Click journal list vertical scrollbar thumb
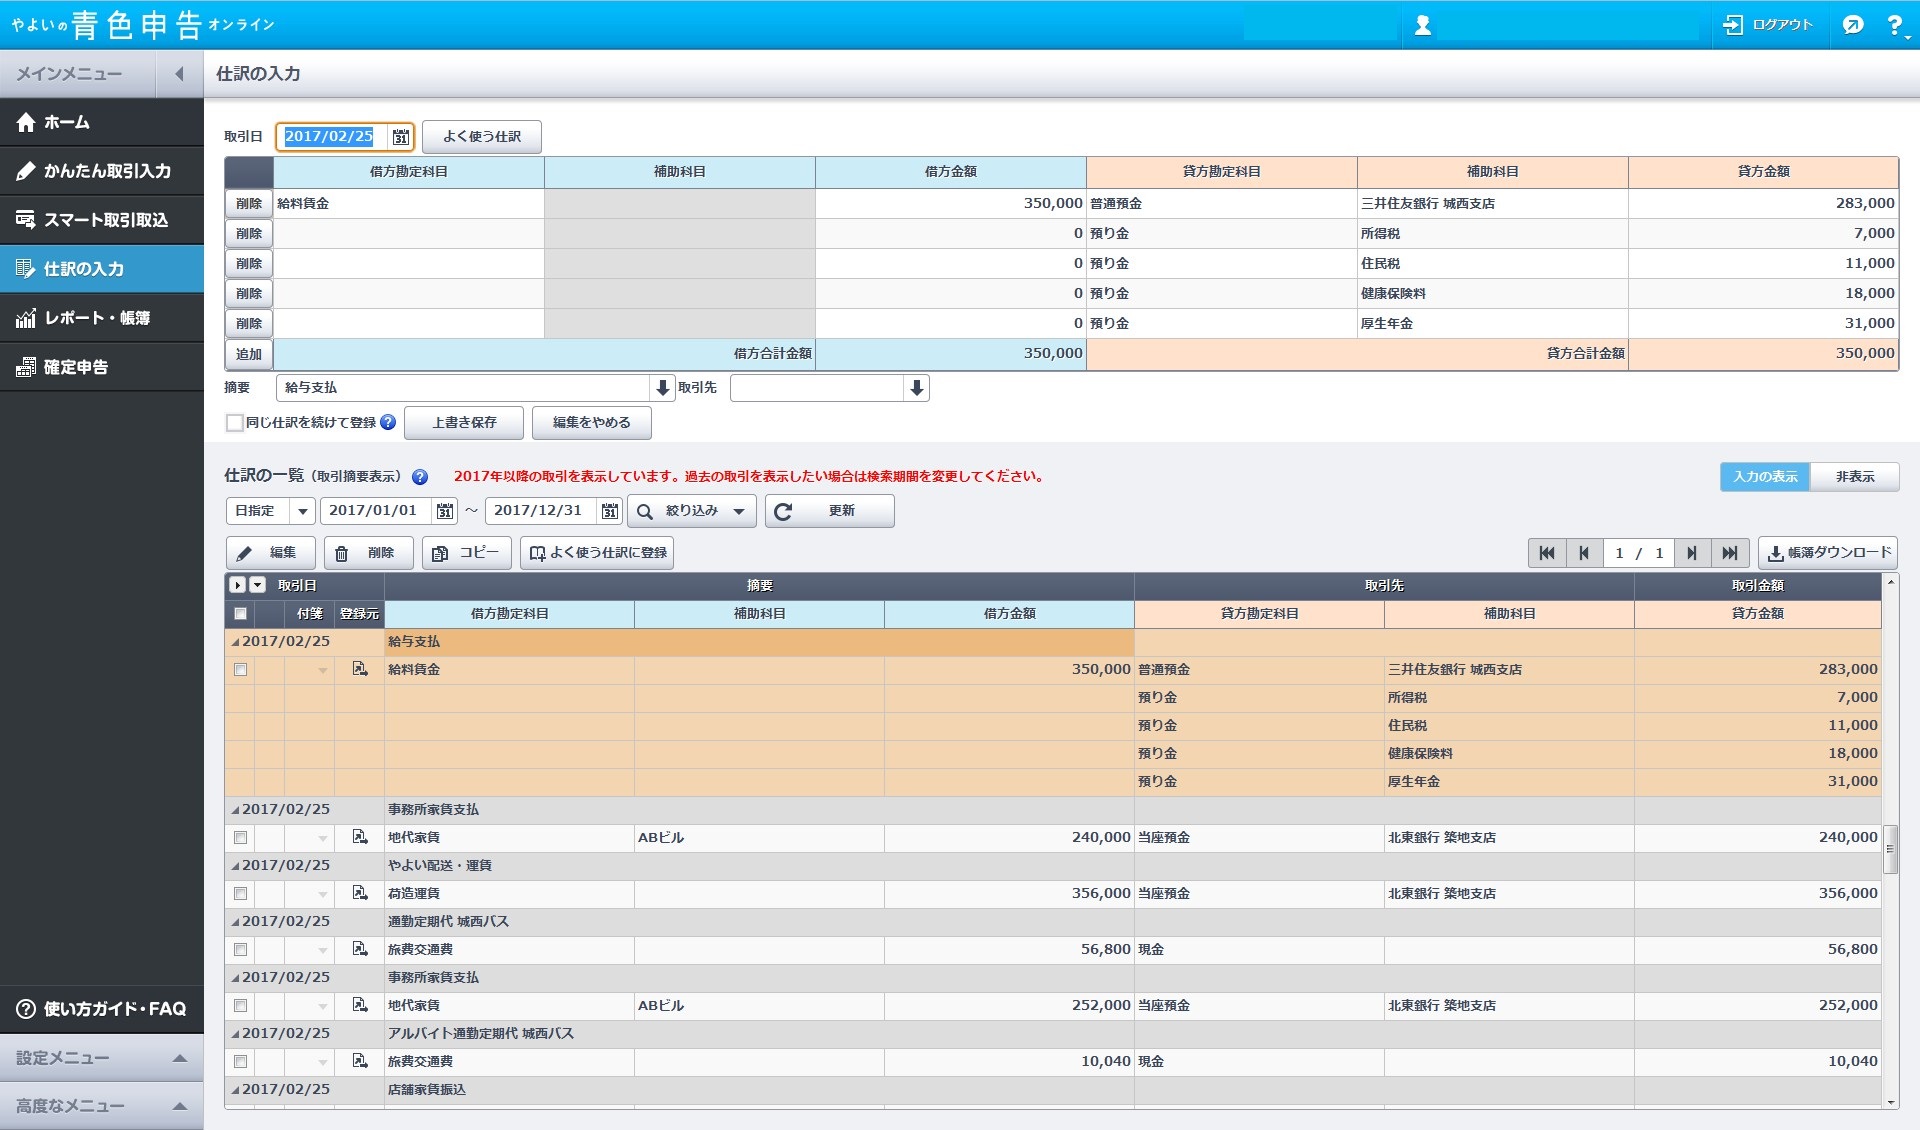1920x1130 pixels. coord(1890,849)
